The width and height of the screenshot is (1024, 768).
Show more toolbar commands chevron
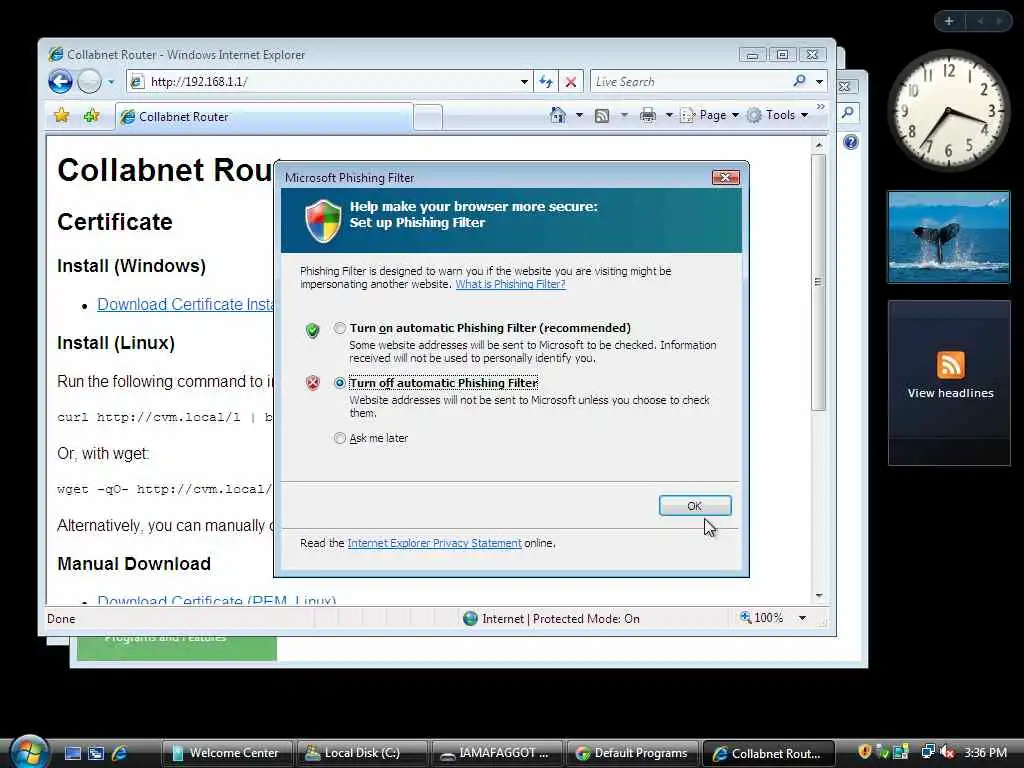(821, 106)
